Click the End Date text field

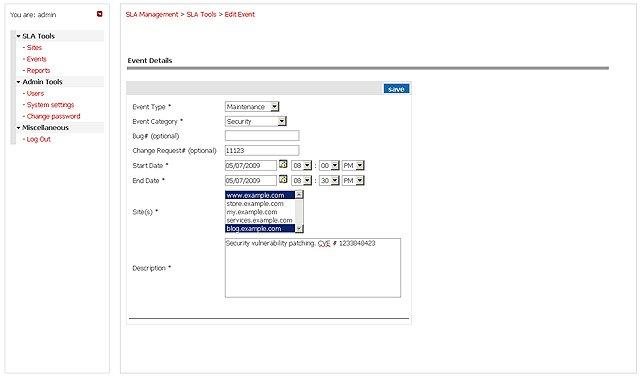251,180
